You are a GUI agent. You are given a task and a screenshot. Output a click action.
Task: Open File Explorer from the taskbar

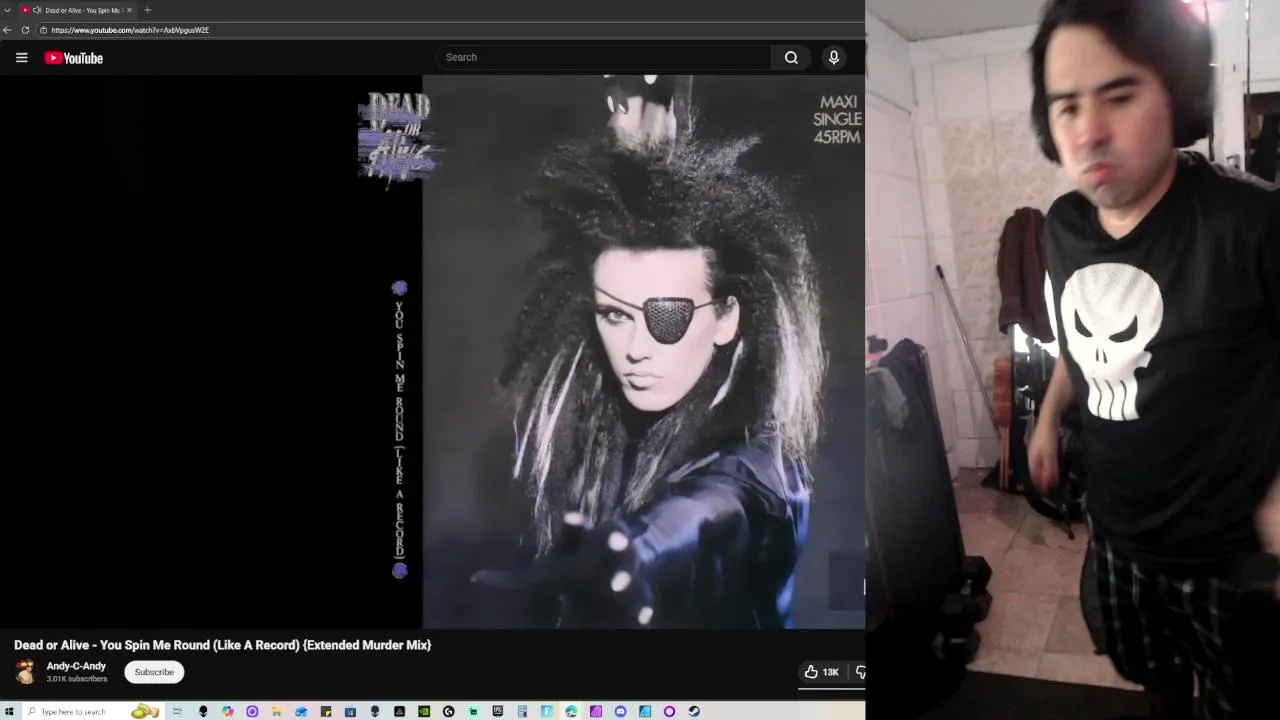[x=276, y=711]
